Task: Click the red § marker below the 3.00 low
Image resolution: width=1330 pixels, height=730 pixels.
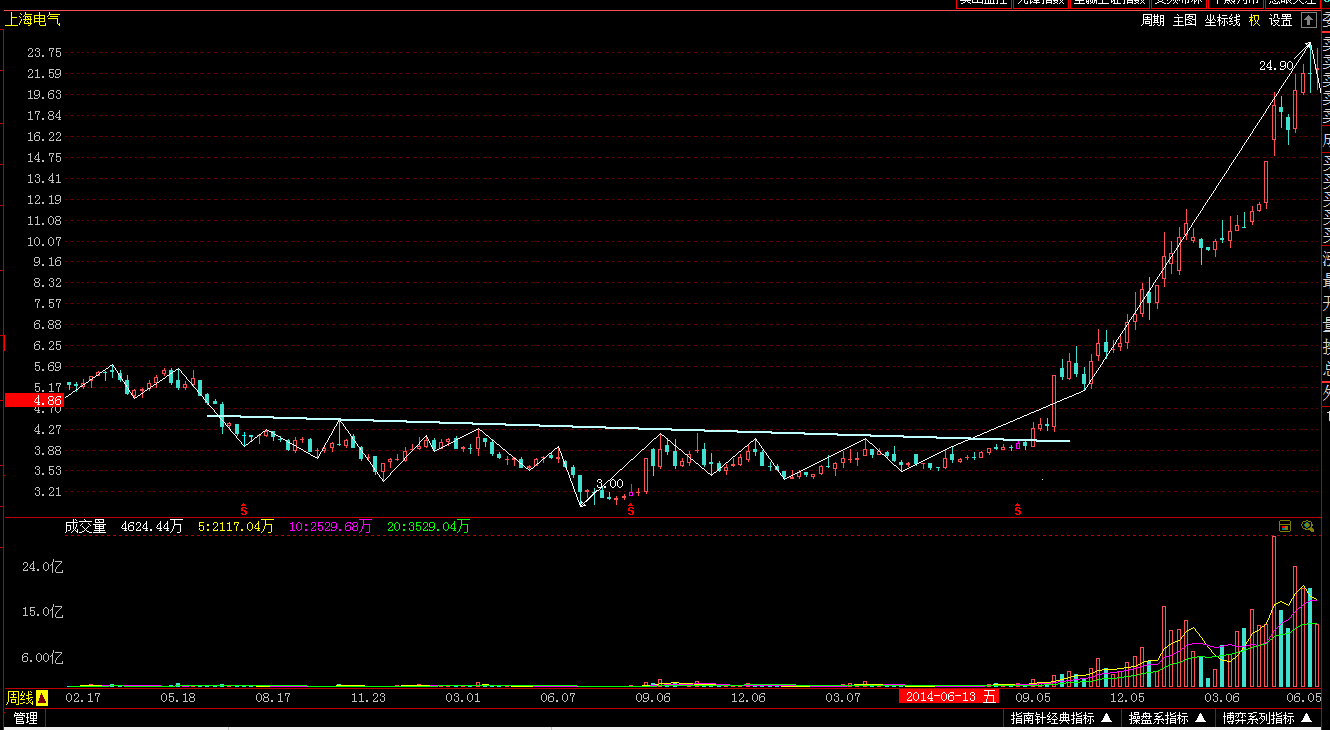Action: tap(630, 510)
